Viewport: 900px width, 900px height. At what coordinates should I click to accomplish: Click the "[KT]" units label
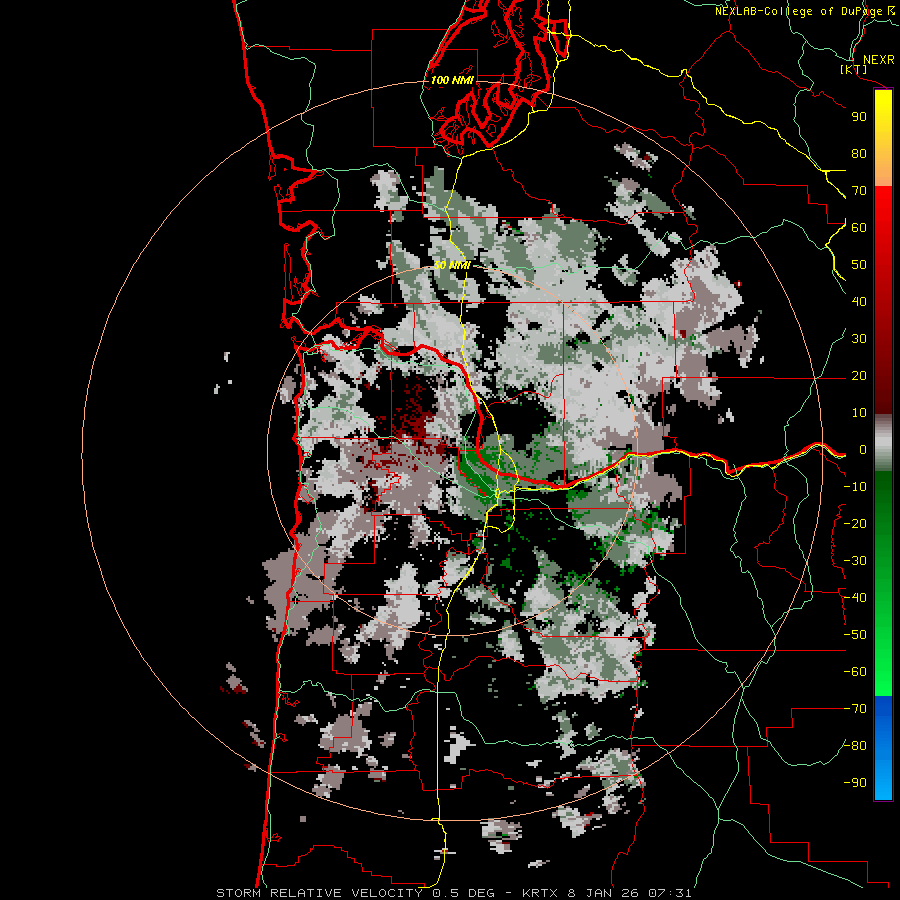pyautogui.click(x=854, y=69)
